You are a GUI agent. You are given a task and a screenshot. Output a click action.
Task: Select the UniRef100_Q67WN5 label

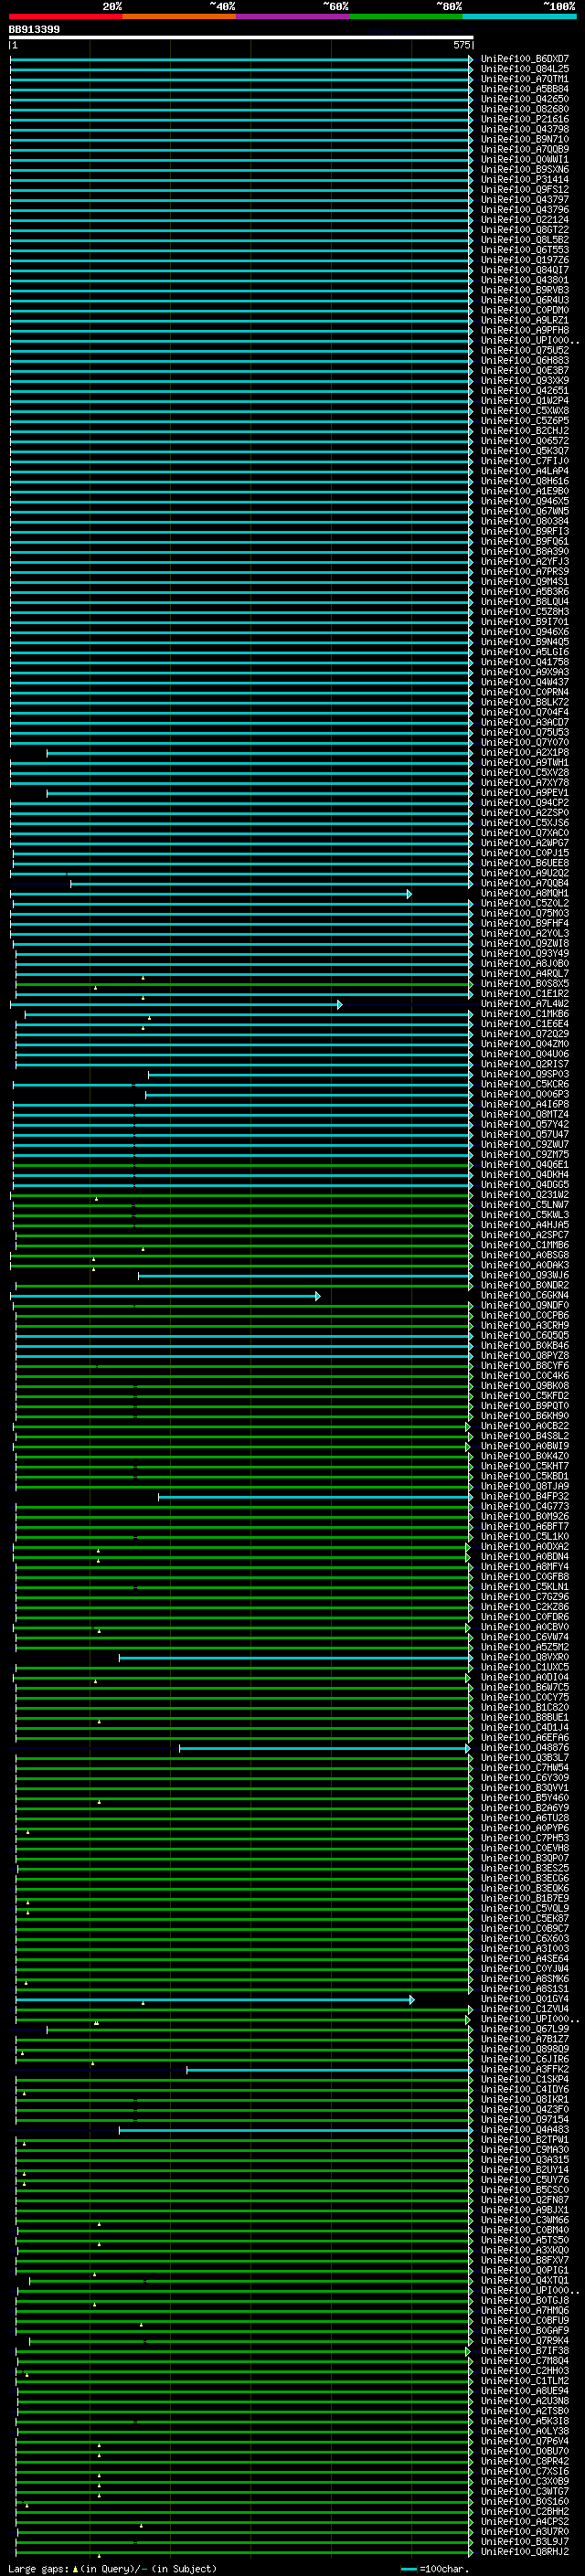525,511
